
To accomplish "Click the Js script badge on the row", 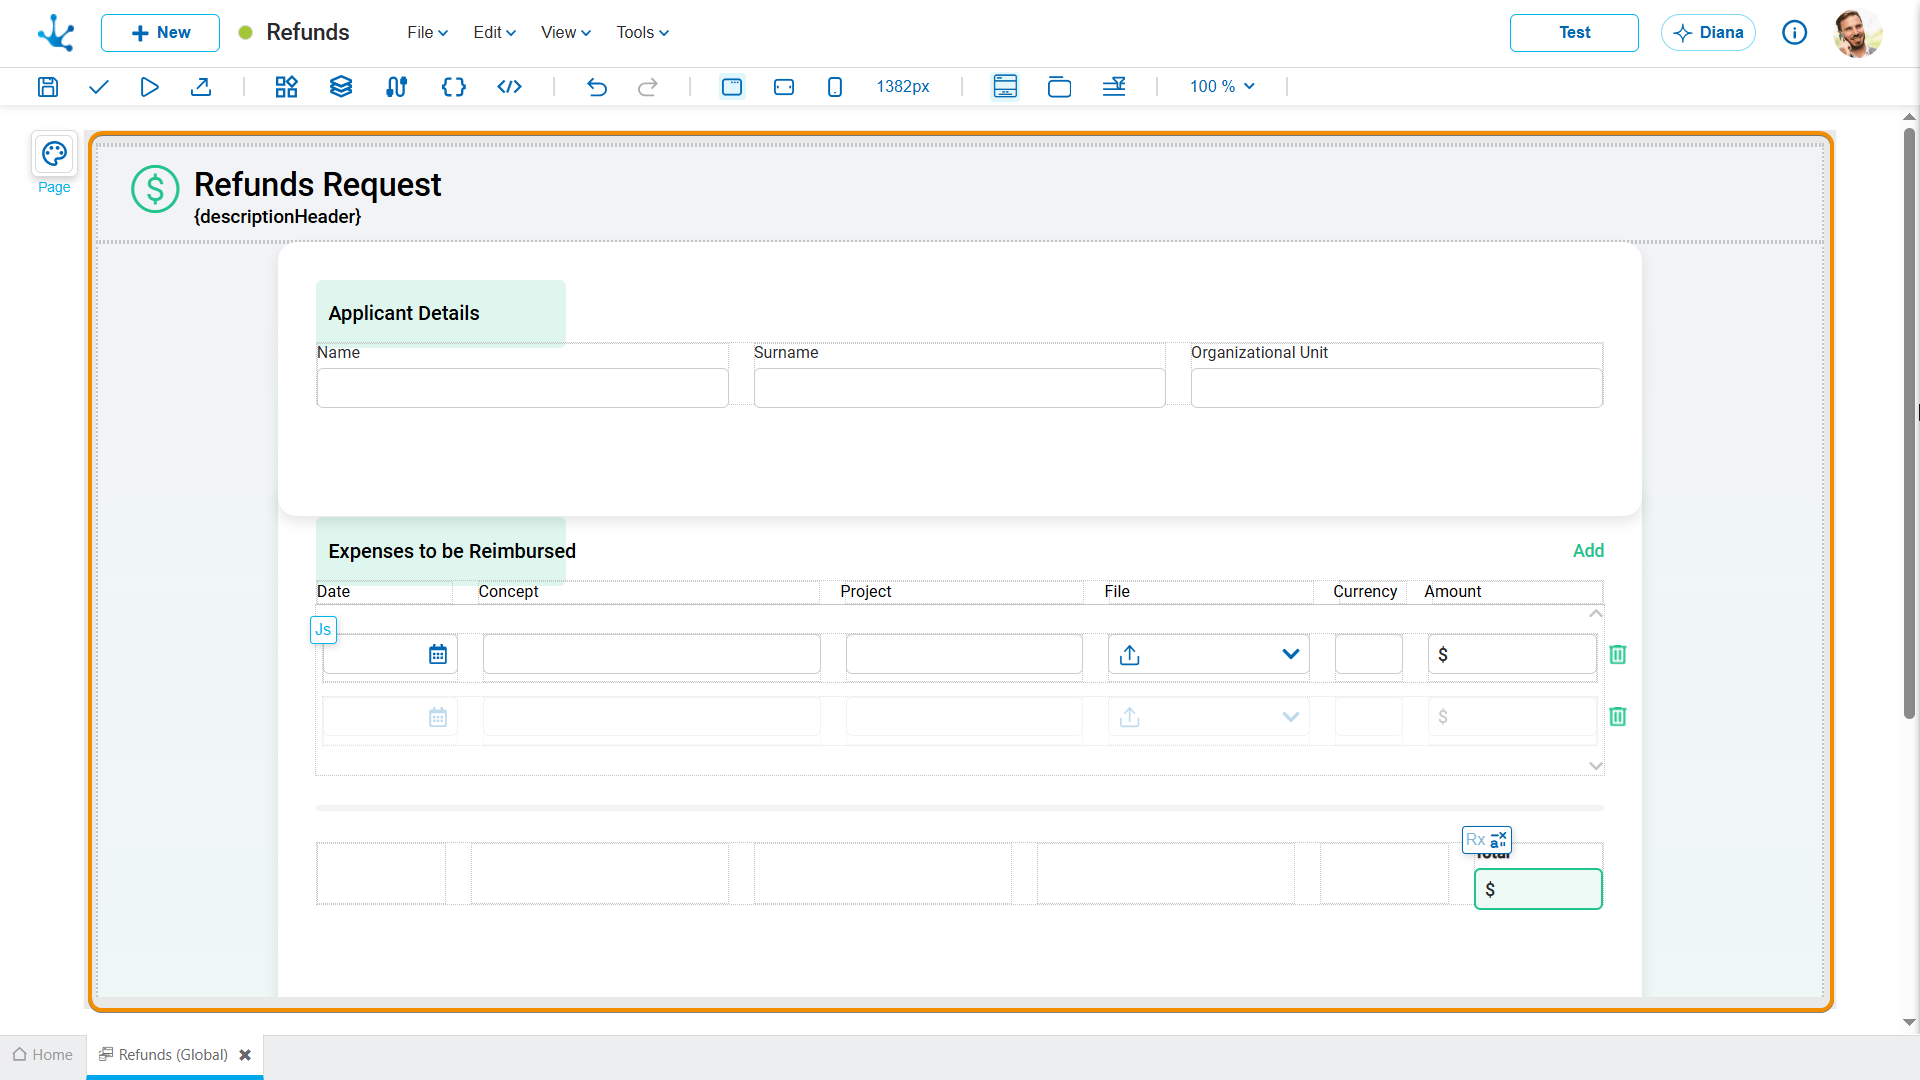I will (x=323, y=630).
